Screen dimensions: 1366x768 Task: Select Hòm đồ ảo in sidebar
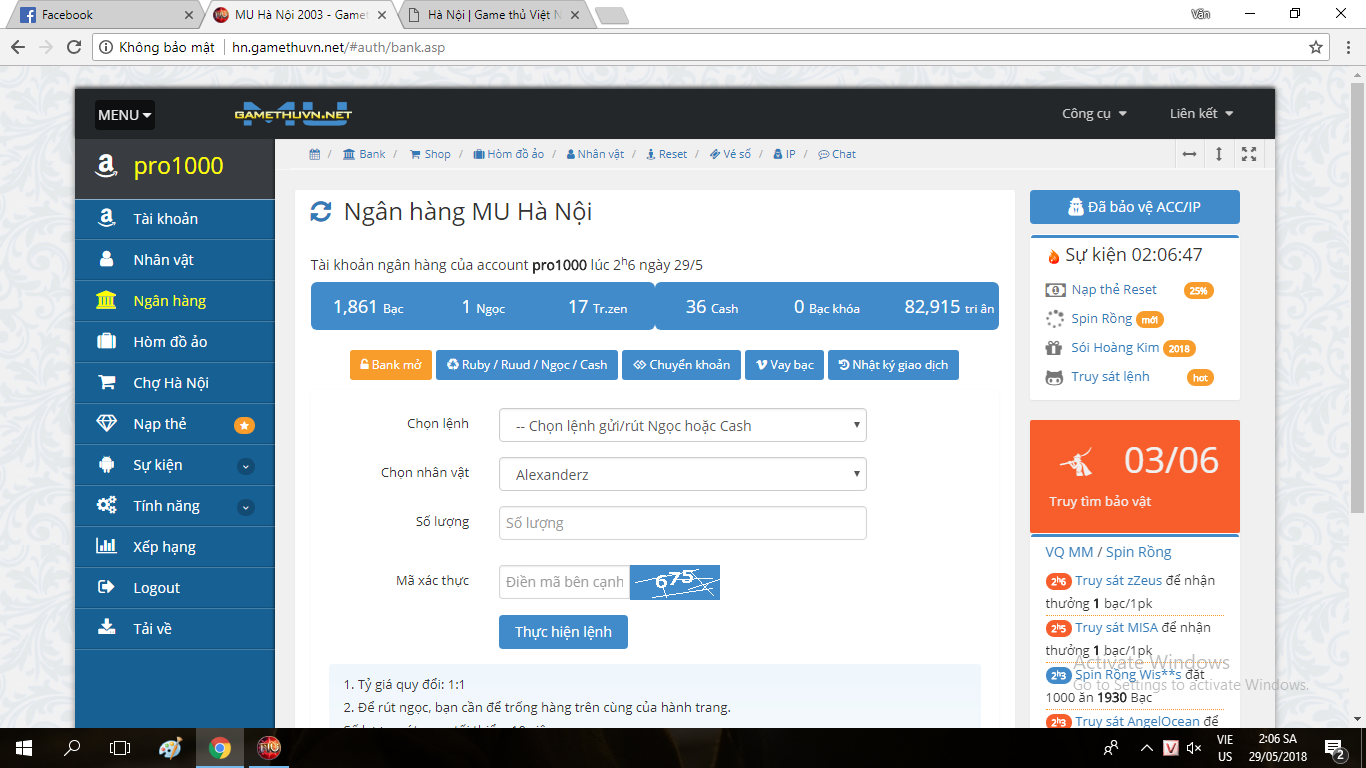pyautogui.click(x=175, y=342)
